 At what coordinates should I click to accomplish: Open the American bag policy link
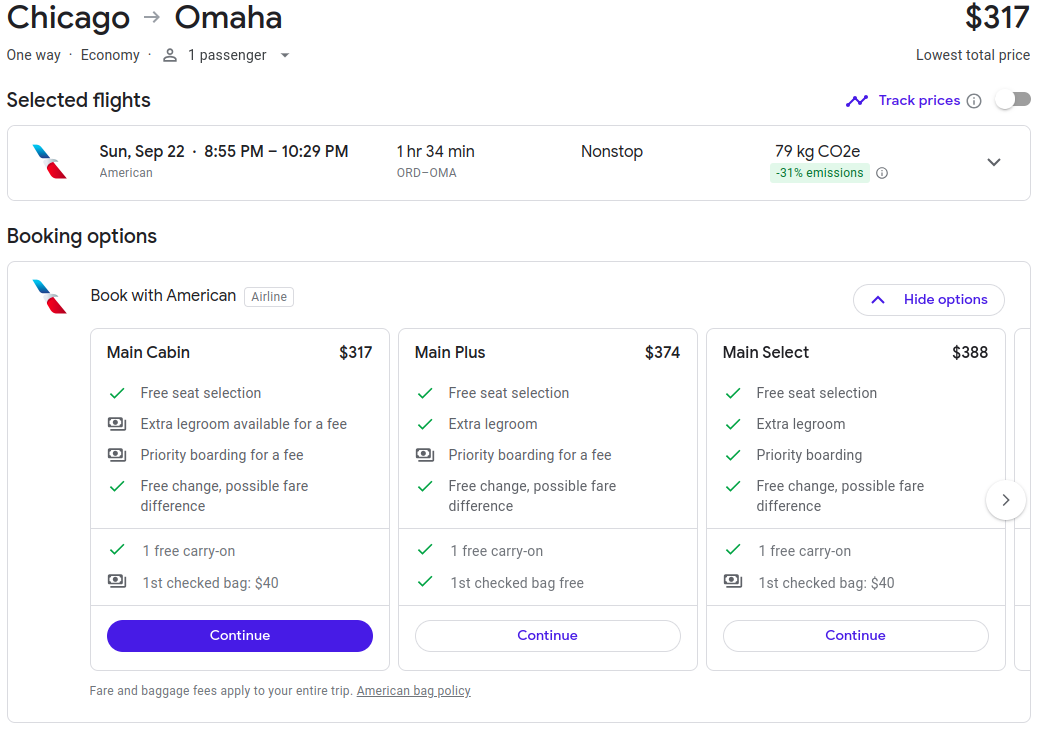(x=413, y=690)
